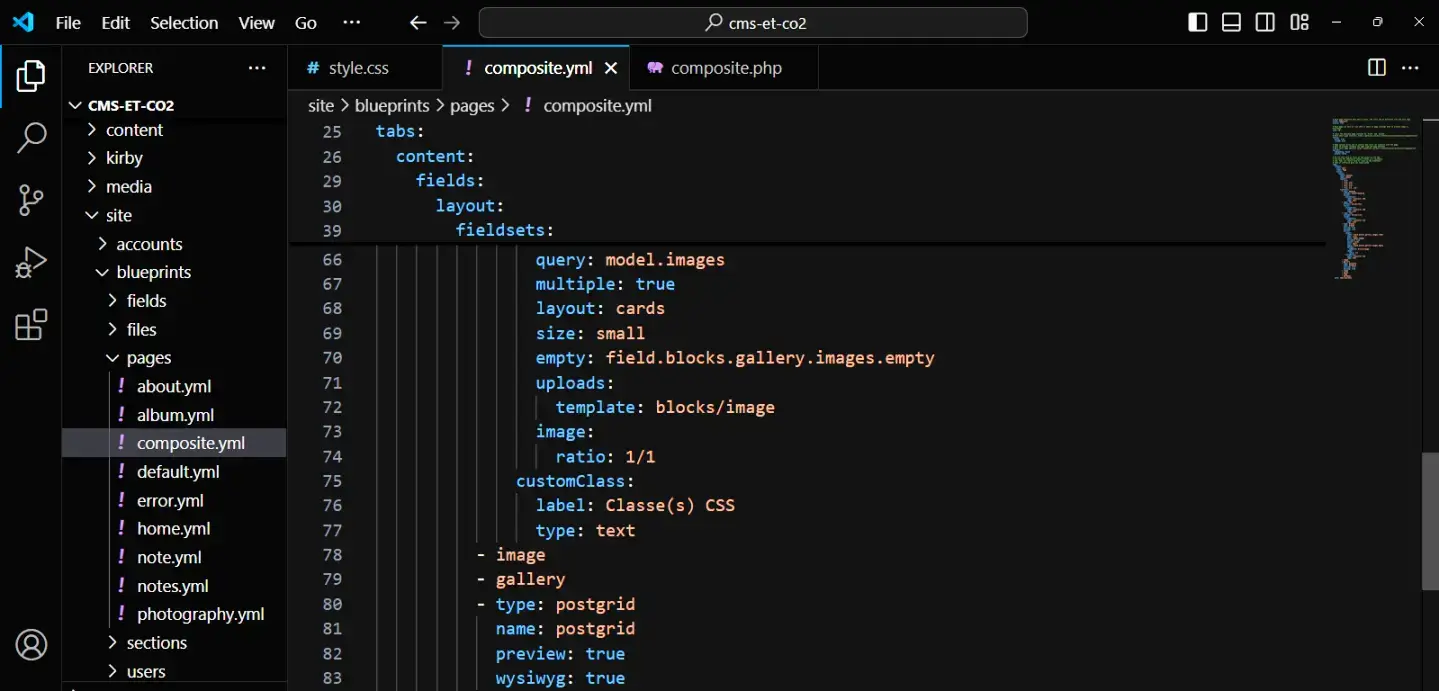Click the editor vertical scrollbar thumb
This screenshot has height=691, width=1439.
1430,522
